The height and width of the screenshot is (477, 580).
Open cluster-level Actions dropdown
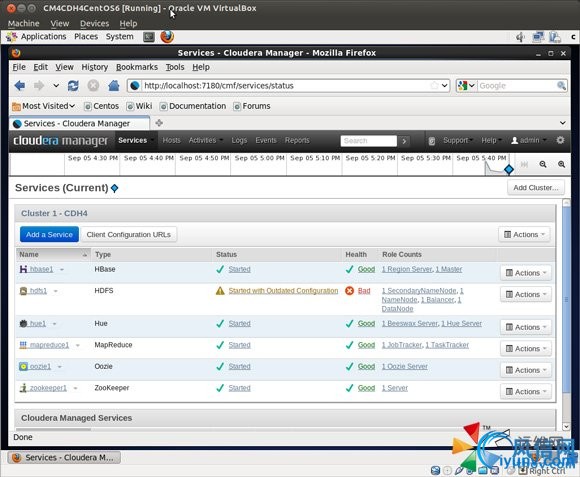(524, 234)
